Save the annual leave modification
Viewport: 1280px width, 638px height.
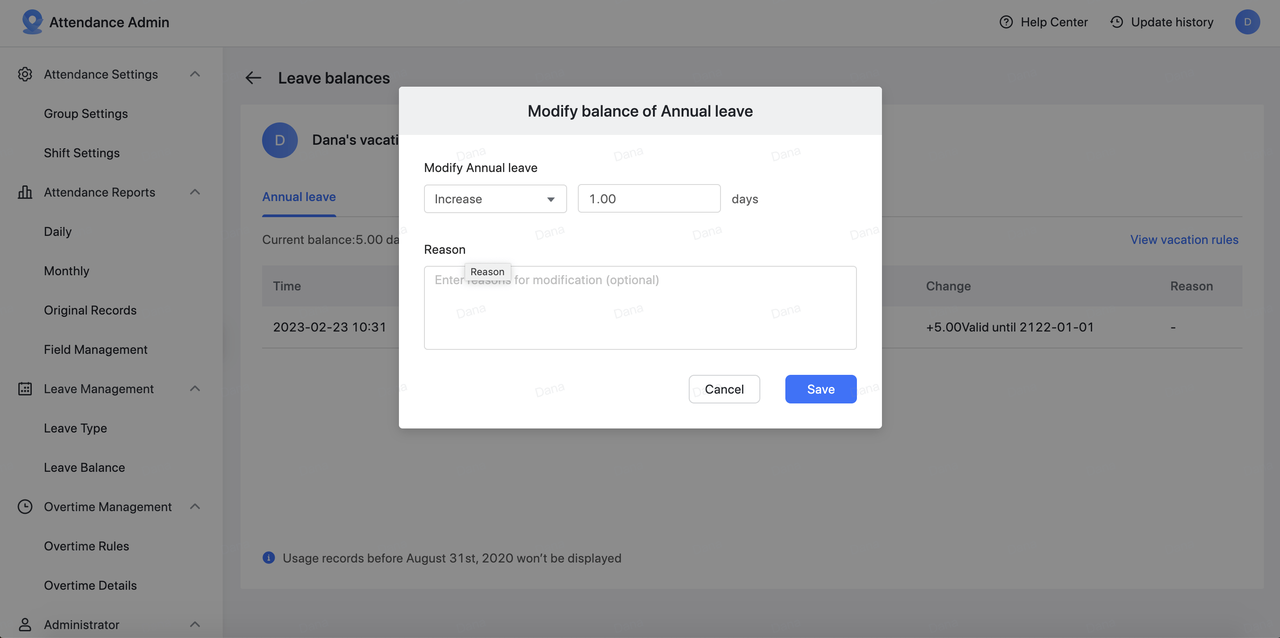(x=820, y=389)
